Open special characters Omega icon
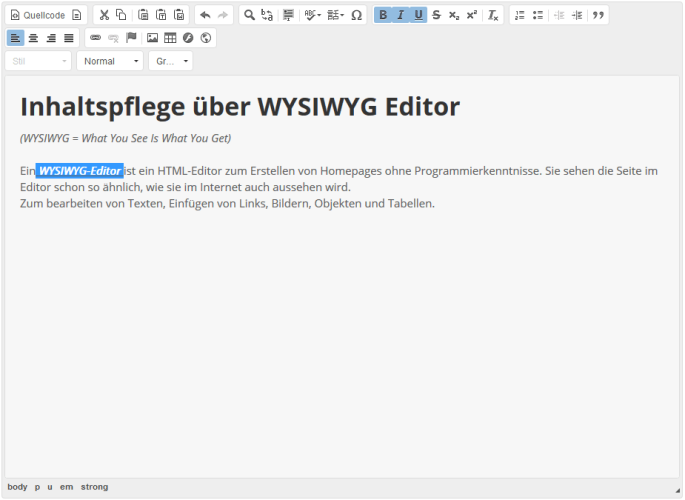 coord(356,15)
